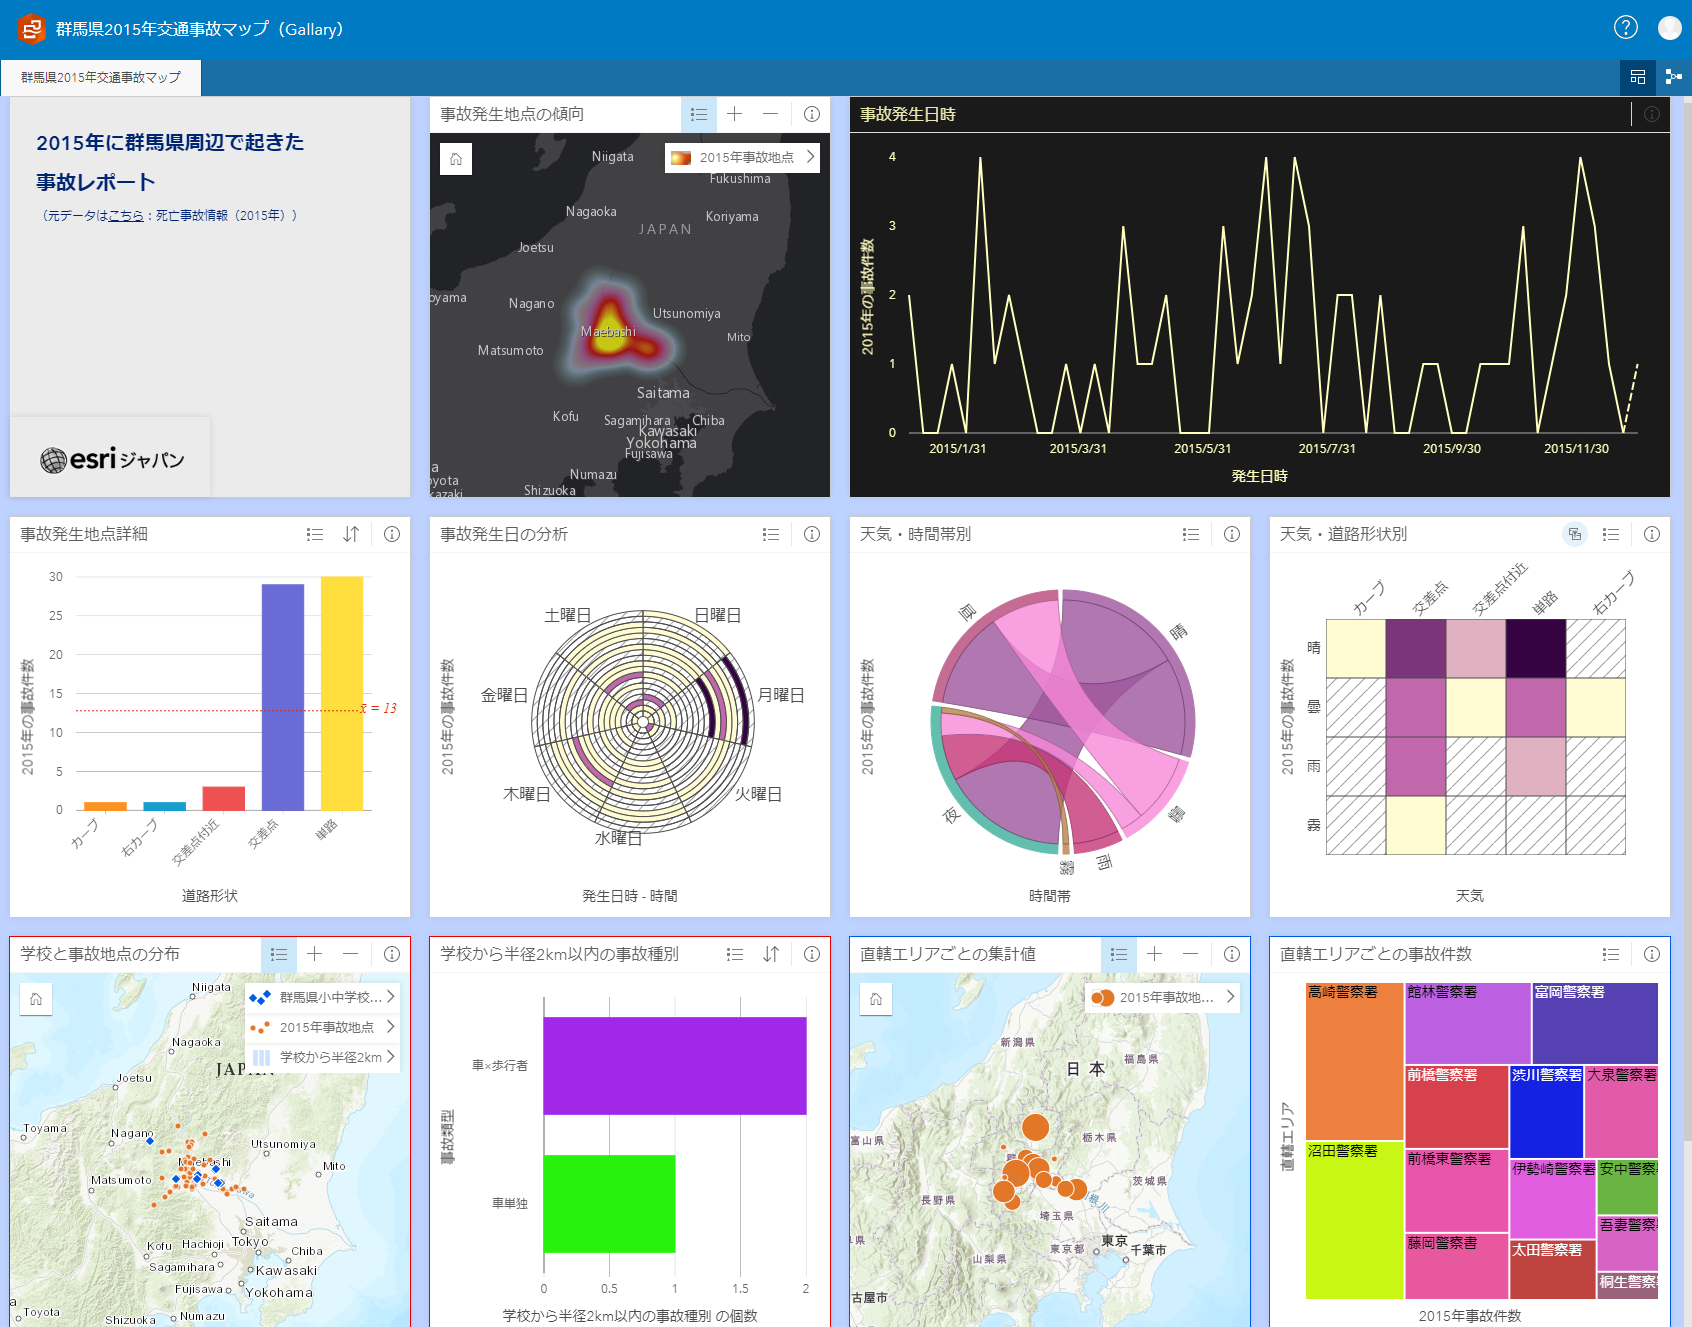Image resolution: width=1692 pixels, height=1327 pixels.
Task: Select the purple 車×歩行者 bar
Action: [x=675, y=1066]
